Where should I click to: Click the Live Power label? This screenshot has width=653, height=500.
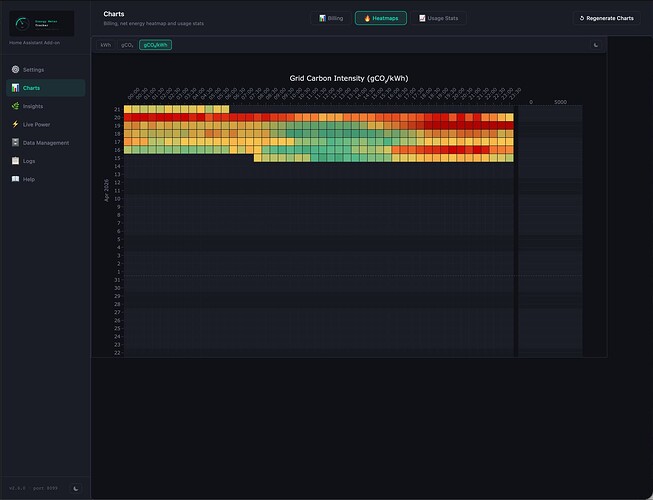coord(36,124)
